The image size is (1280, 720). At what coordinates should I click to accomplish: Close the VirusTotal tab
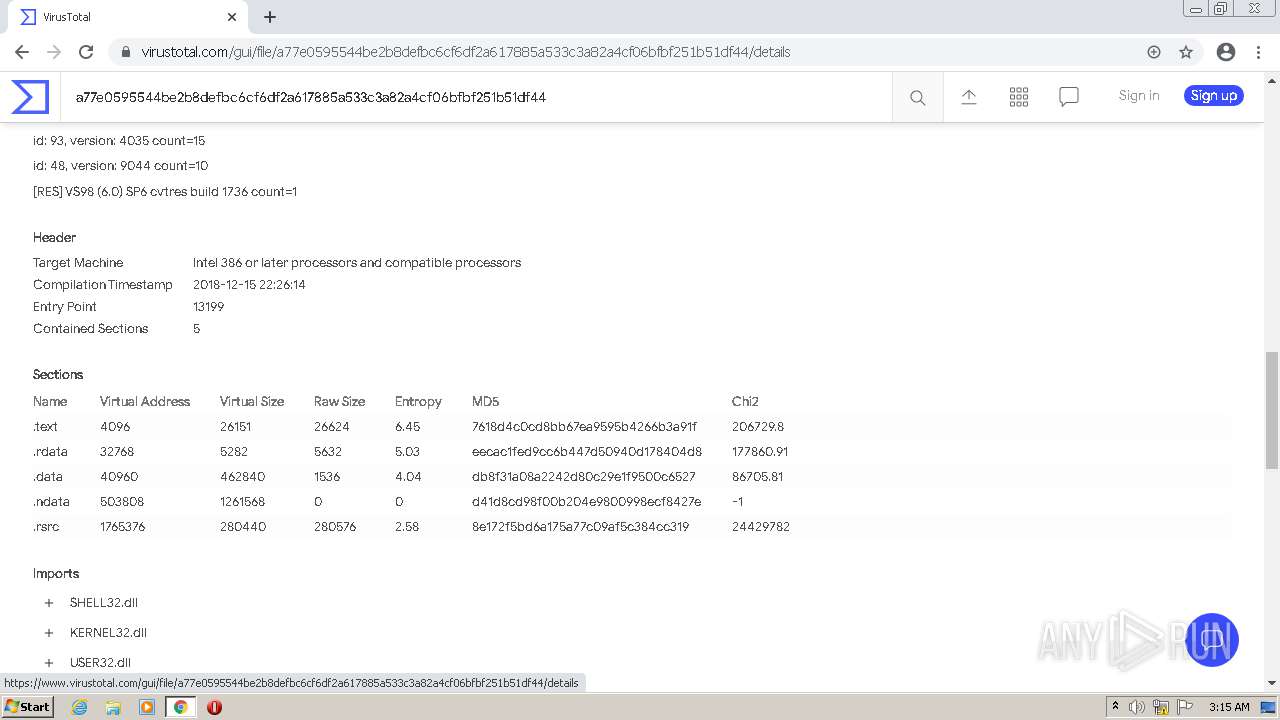(x=232, y=17)
